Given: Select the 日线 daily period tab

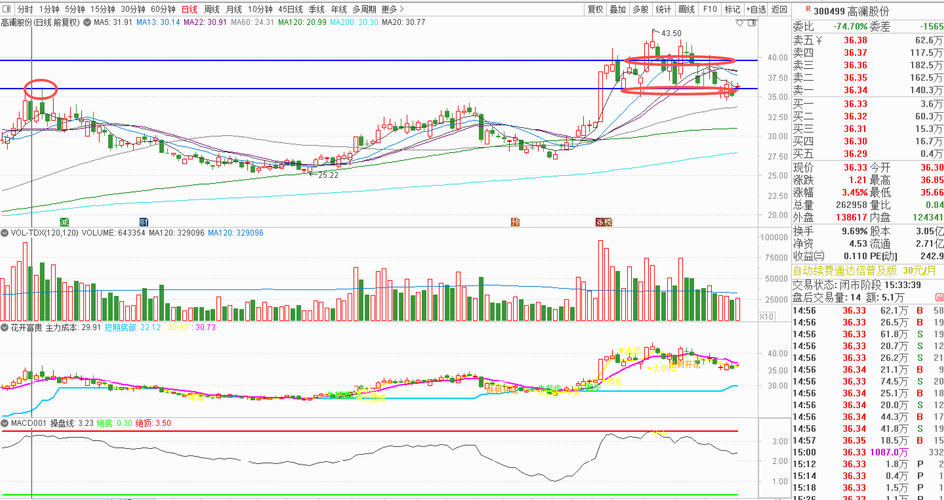Looking at the screenshot, I should point(190,9).
